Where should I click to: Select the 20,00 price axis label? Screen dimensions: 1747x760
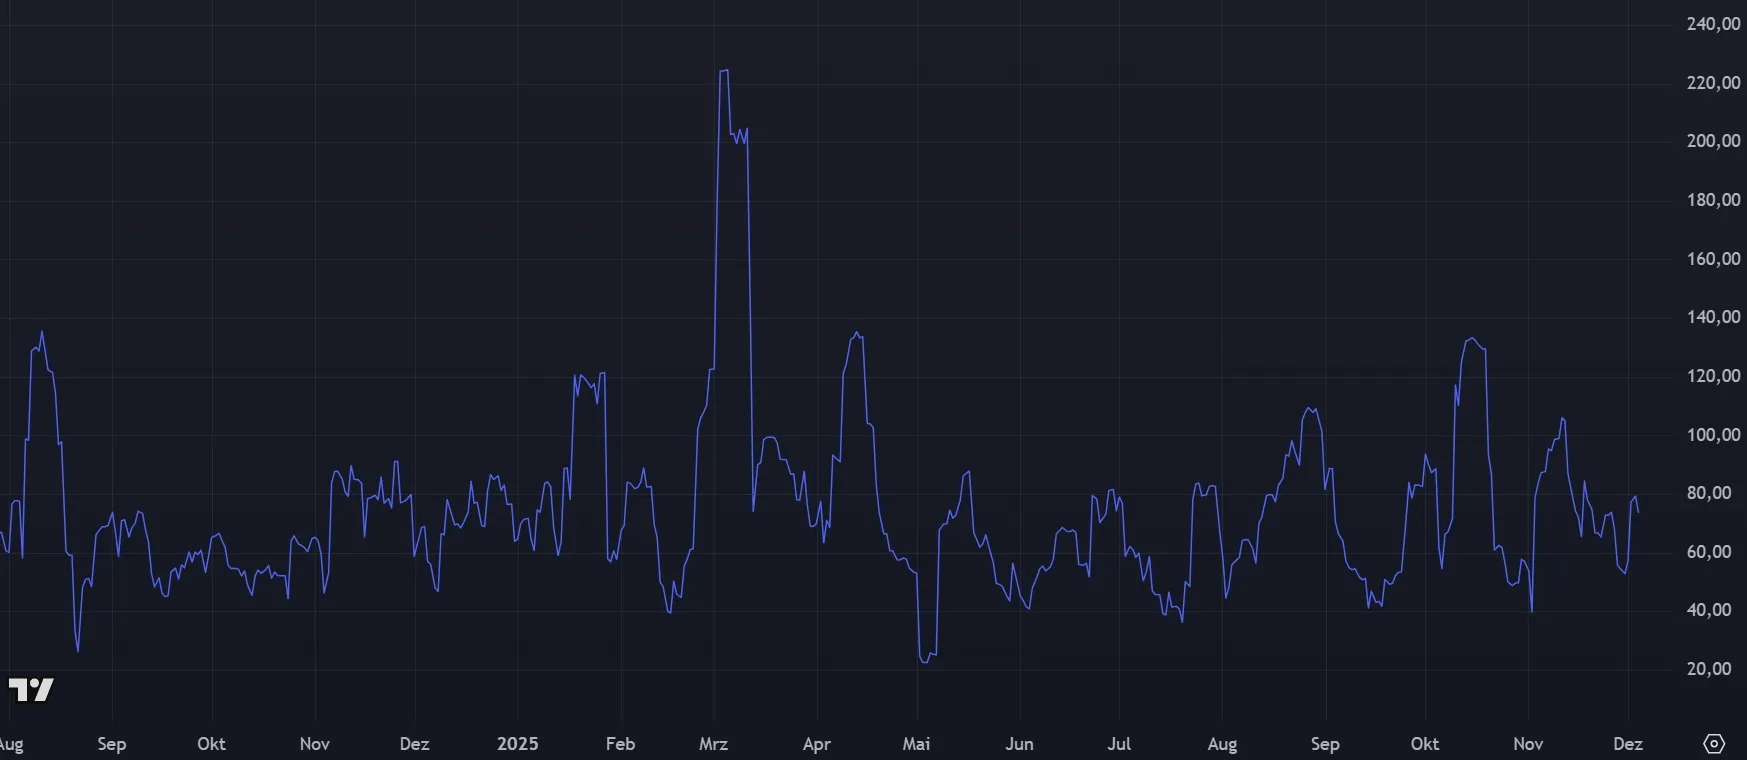coord(1709,669)
